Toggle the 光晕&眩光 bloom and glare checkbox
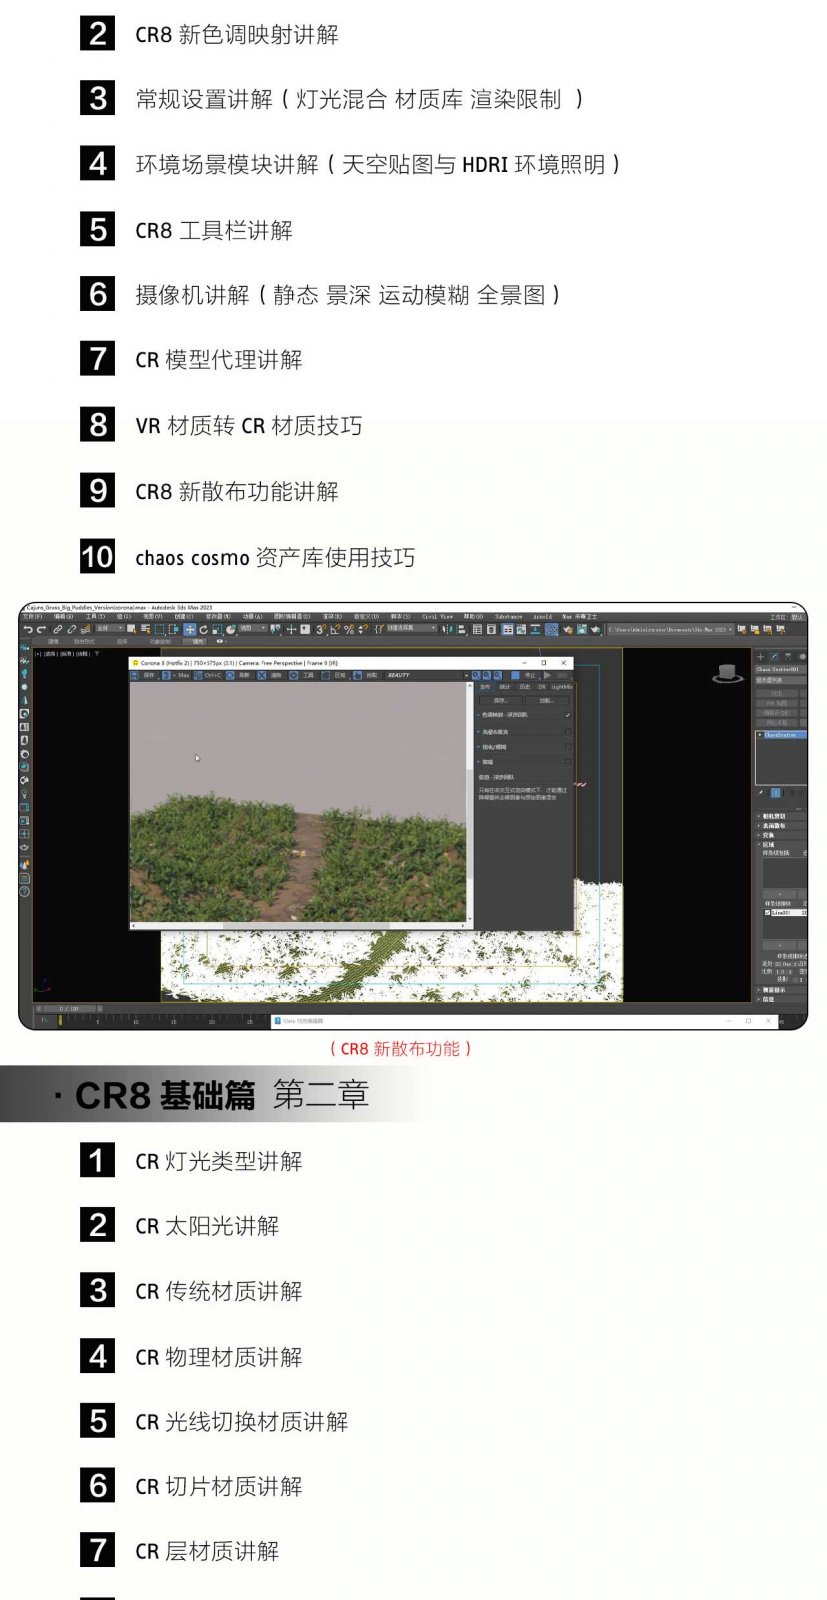This screenshot has height=1600, width=827. click(x=568, y=732)
